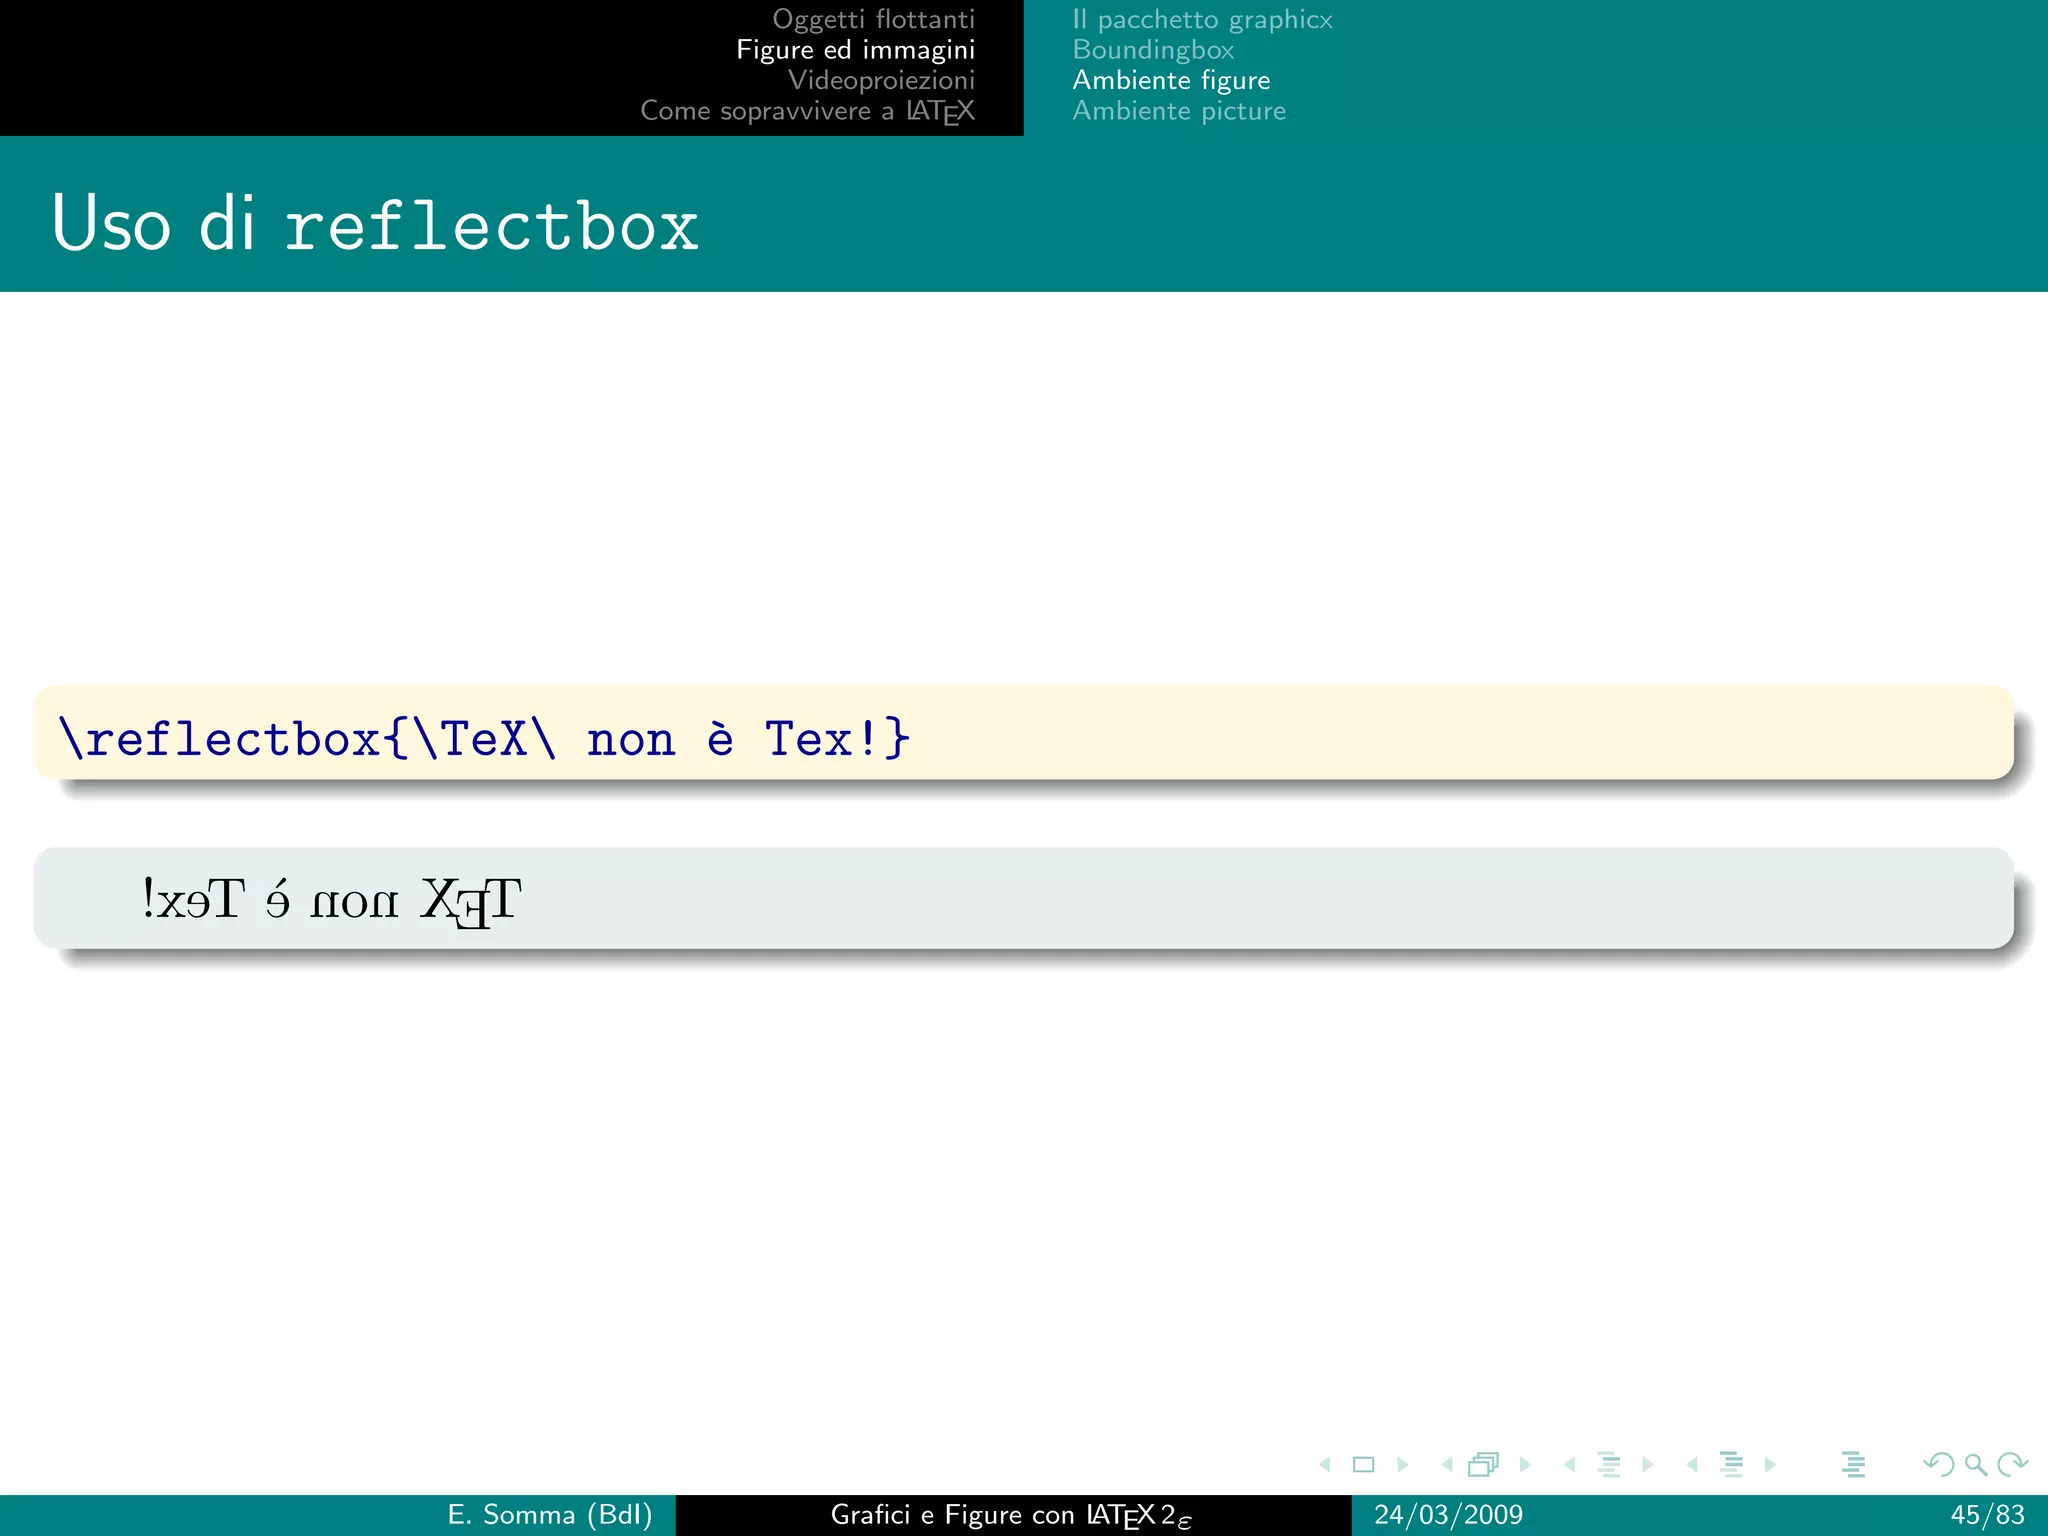Go to next section arrow
The image size is (2048, 1536).
click(1771, 1465)
